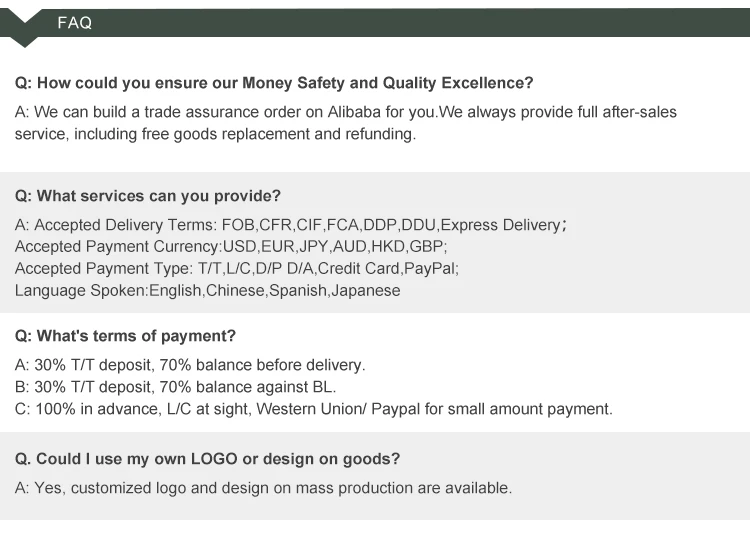Click "Express Delivery" in delivery terms
The image size is (750, 540).
(x=500, y=225)
